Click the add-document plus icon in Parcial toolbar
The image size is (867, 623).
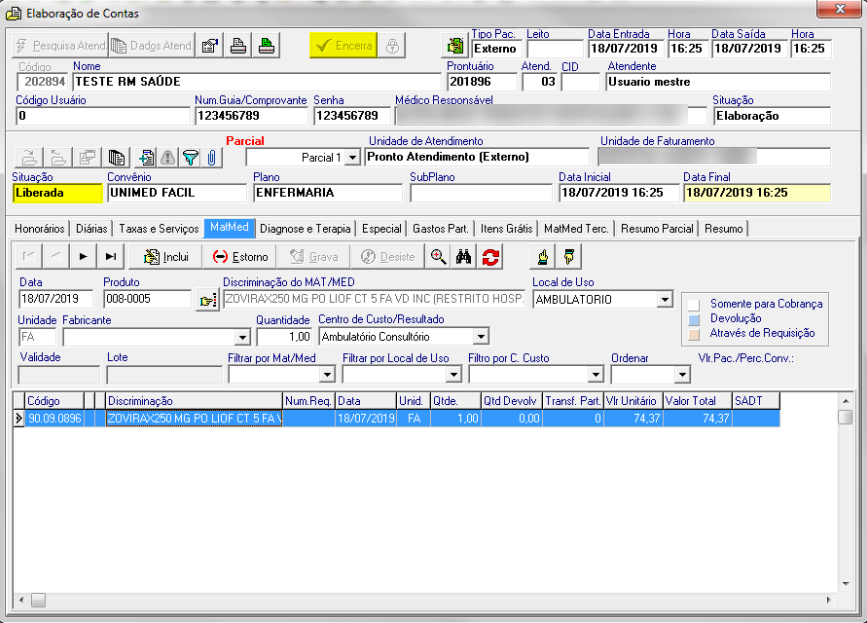pos(147,158)
